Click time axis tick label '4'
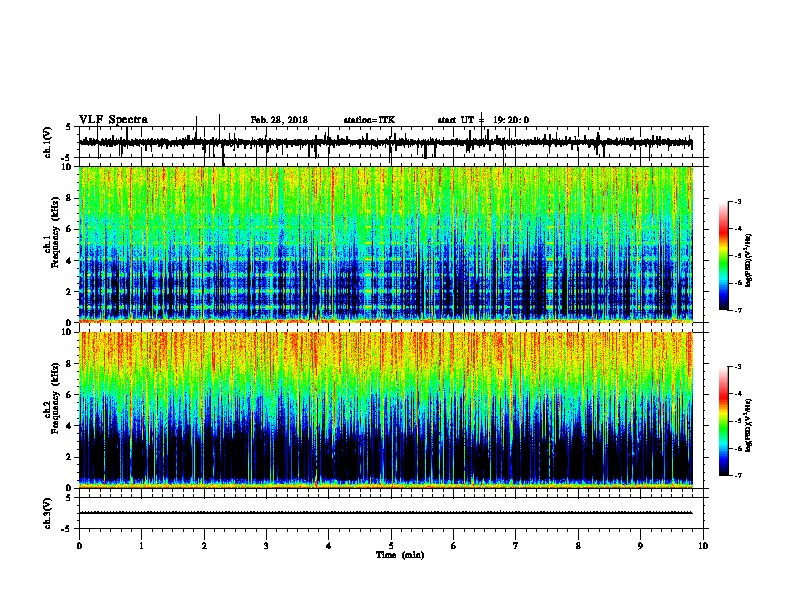The width and height of the screenshot is (792, 612). point(329,546)
